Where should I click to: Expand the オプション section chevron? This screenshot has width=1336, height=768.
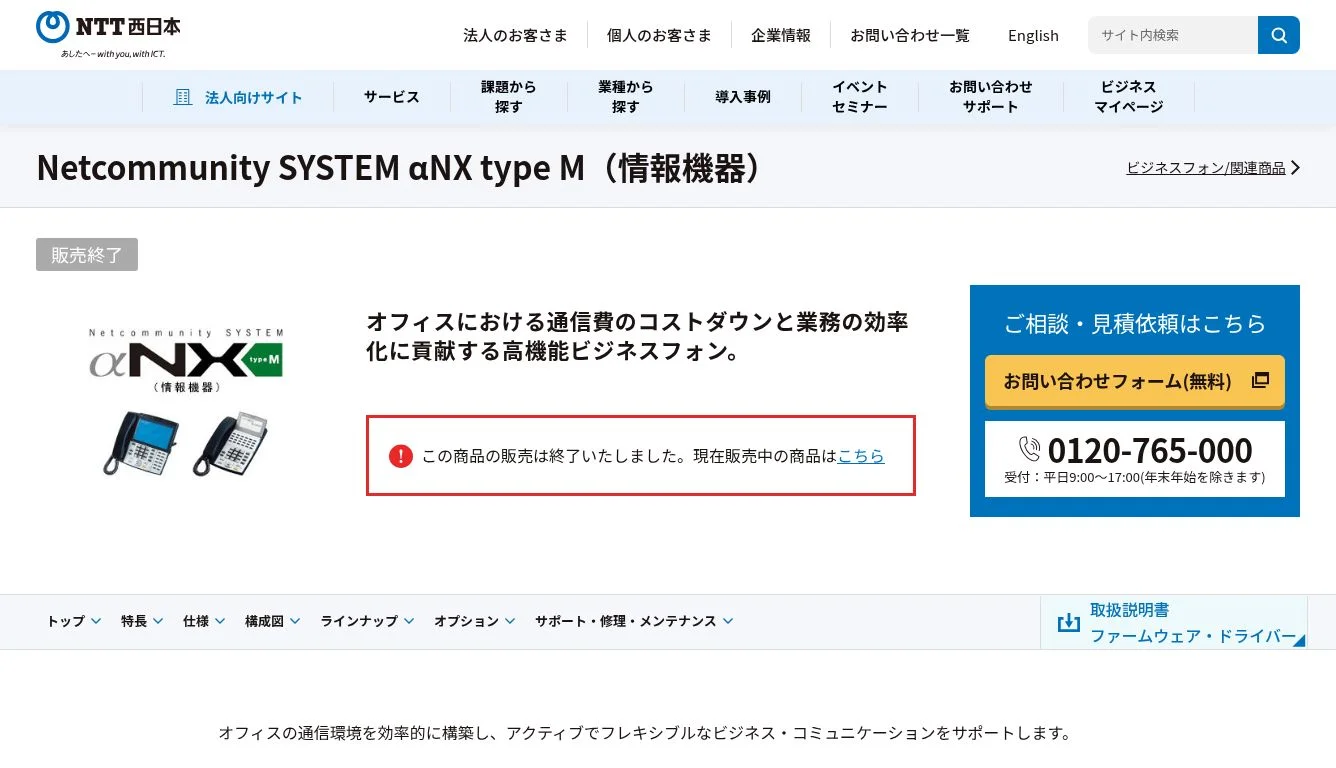(510, 621)
